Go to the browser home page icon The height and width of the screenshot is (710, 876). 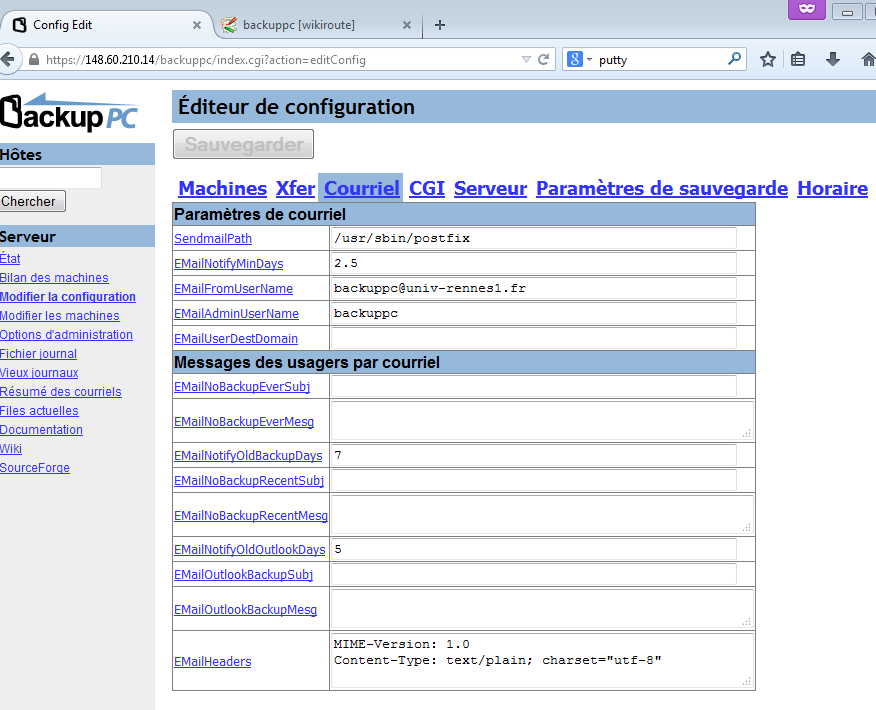(x=867, y=60)
